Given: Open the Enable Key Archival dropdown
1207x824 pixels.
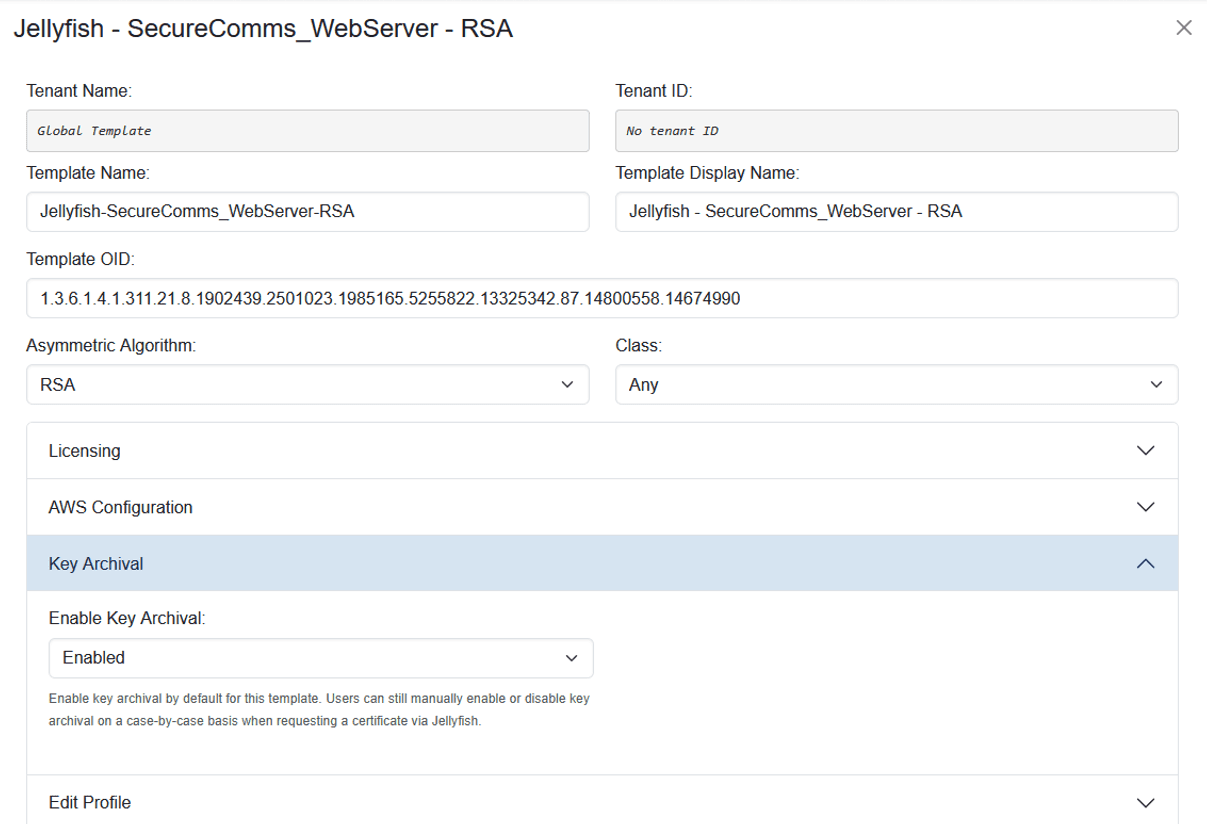Looking at the screenshot, I should click(320, 658).
